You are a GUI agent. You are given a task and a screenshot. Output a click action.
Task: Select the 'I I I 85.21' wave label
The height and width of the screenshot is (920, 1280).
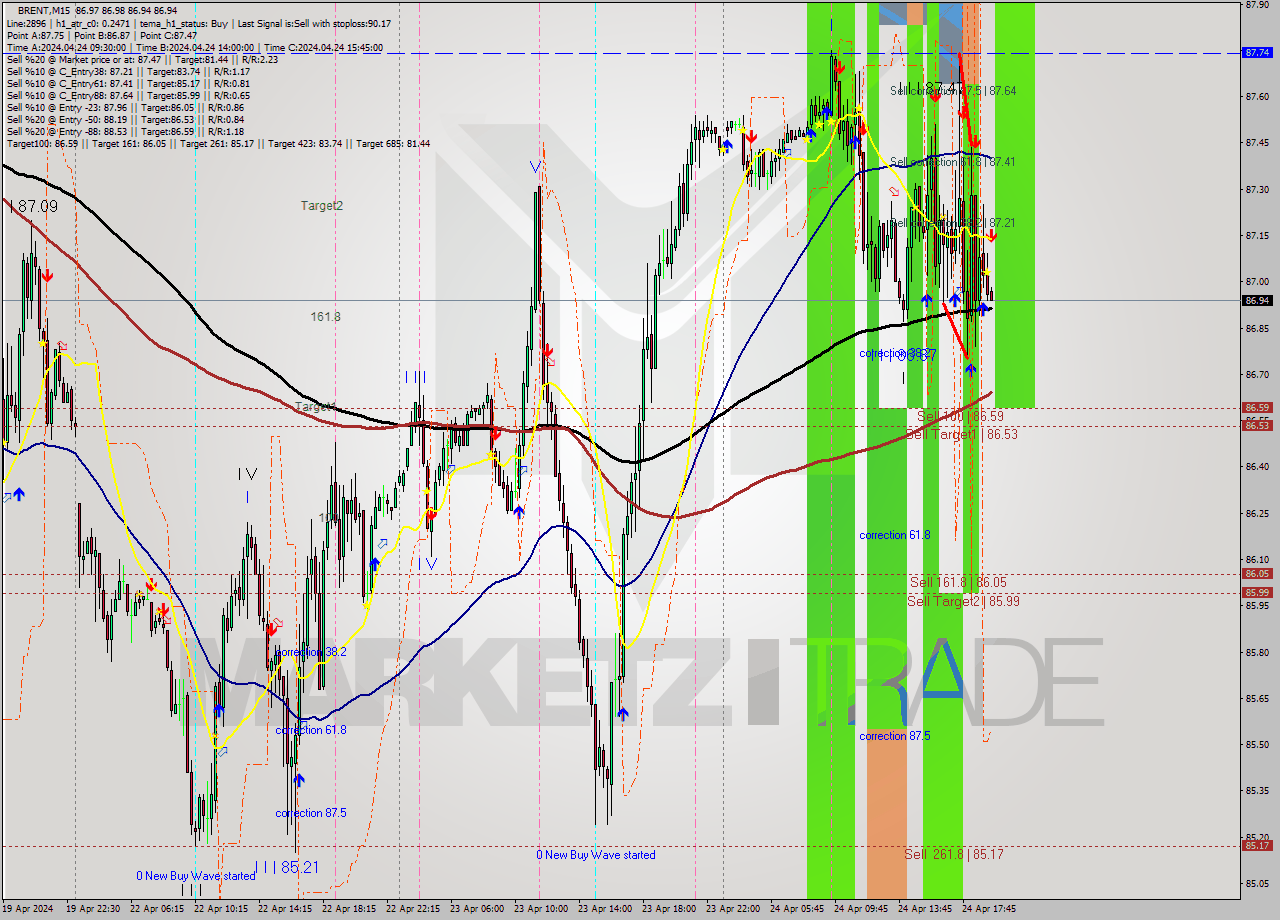tap(286, 867)
